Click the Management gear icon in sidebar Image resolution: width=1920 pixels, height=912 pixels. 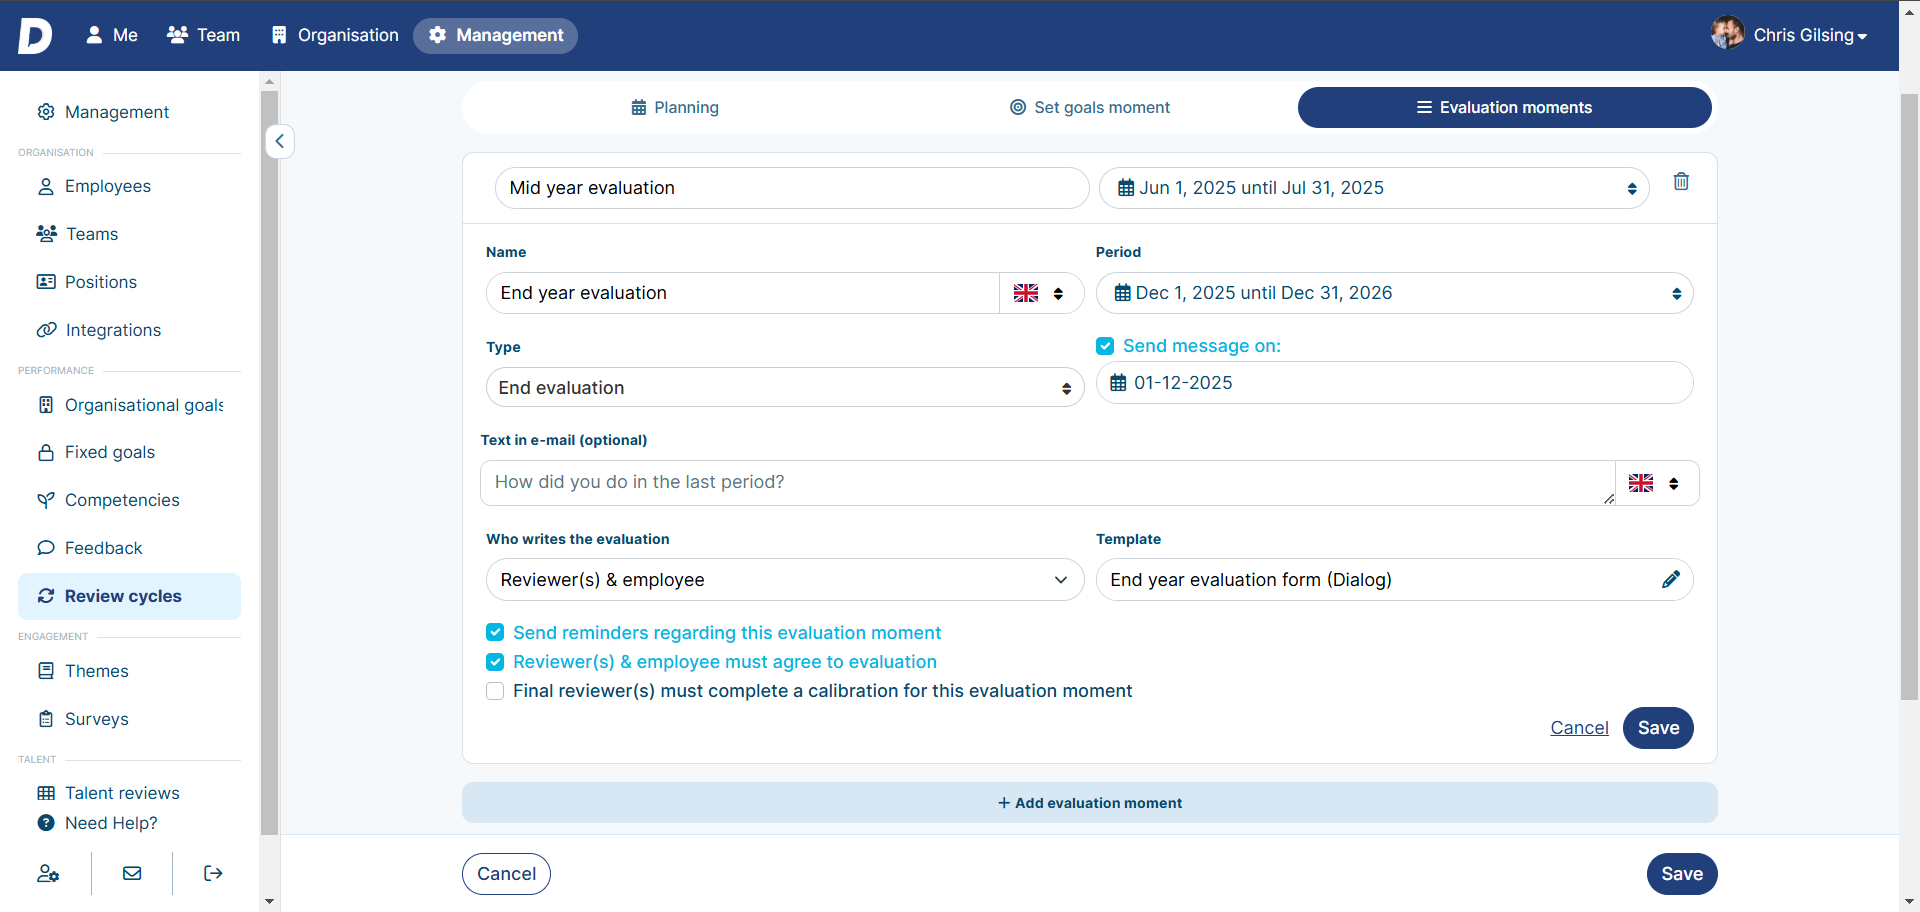(x=46, y=112)
